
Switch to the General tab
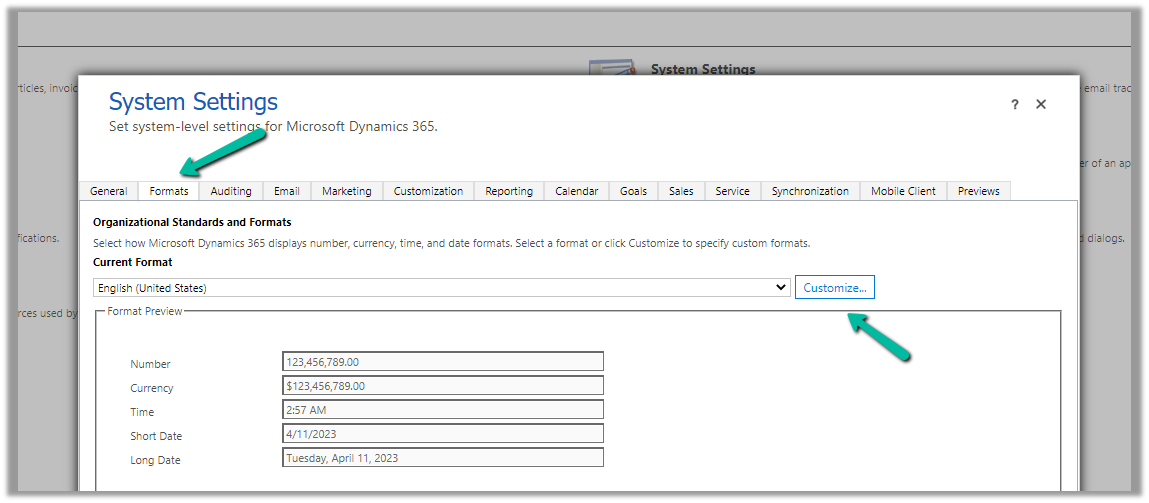point(108,191)
